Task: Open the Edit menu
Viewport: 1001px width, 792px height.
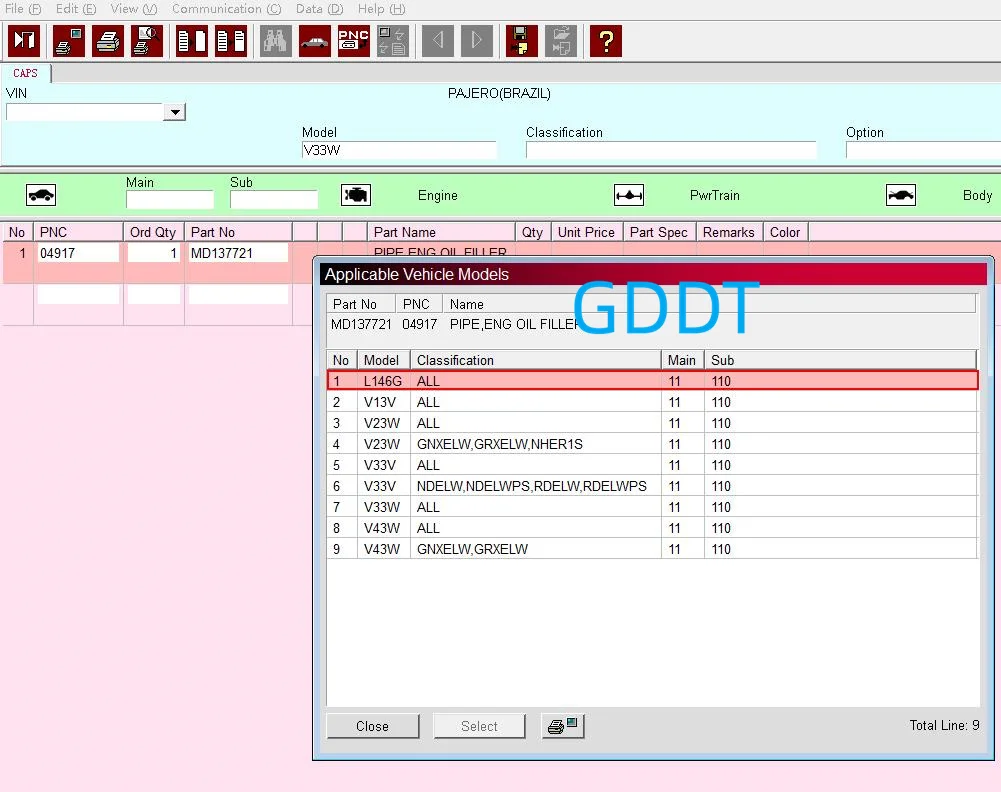Action: coord(76,9)
